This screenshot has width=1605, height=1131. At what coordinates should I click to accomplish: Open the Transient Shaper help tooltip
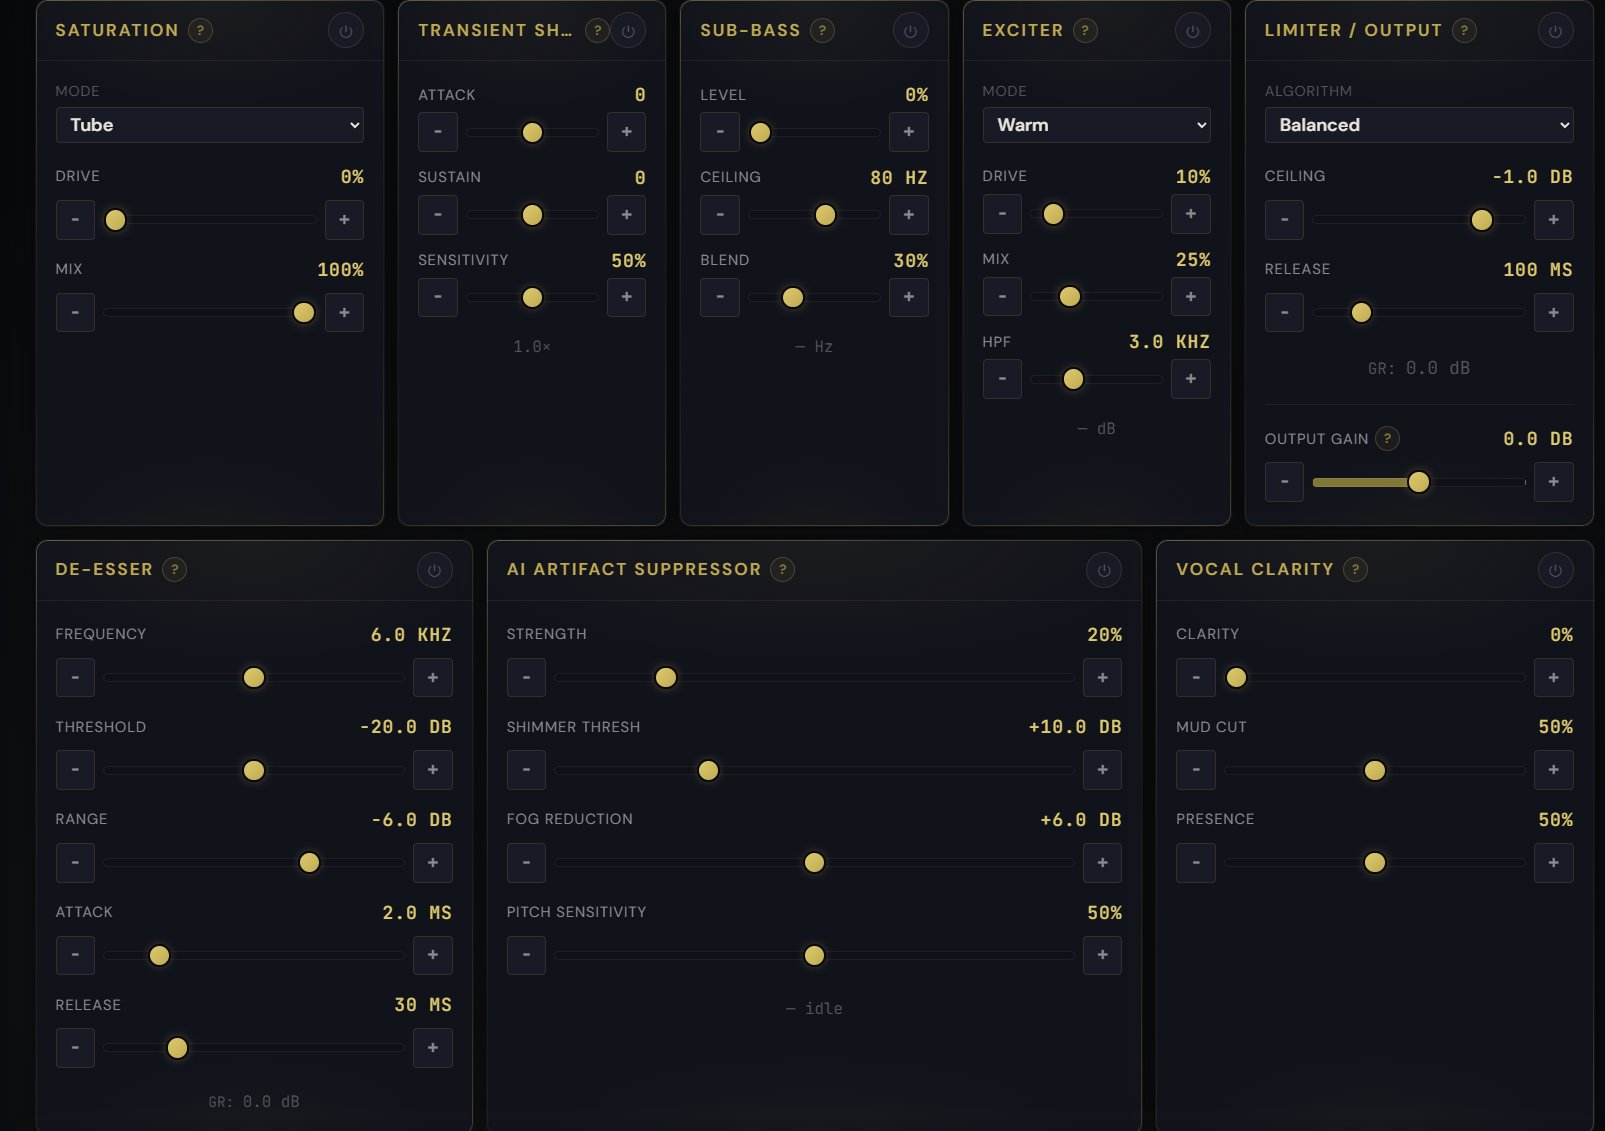(x=597, y=30)
